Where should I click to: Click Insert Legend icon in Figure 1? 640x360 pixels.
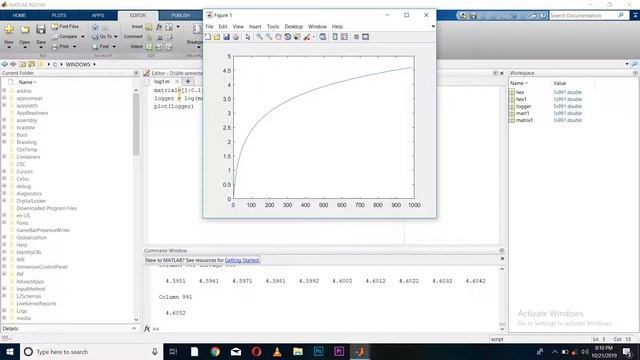click(344, 37)
